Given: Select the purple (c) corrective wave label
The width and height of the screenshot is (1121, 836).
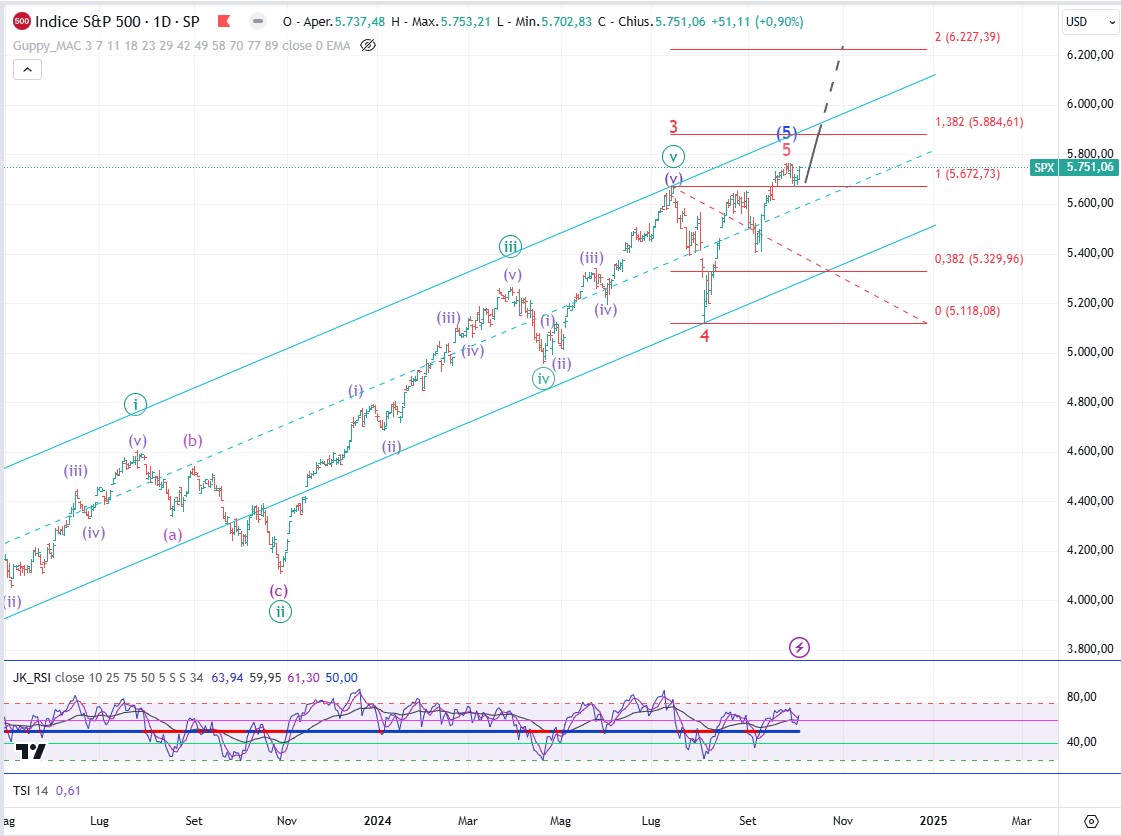Looking at the screenshot, I should [x=279, y=591].
